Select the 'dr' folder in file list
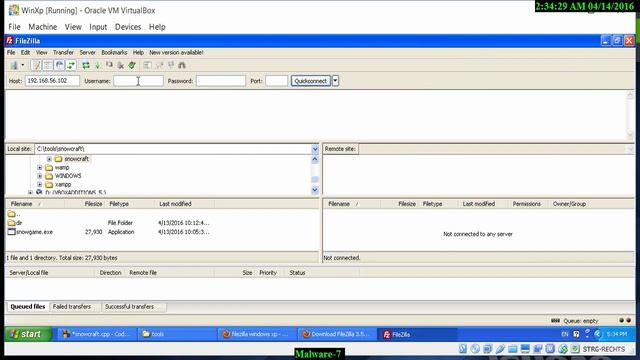 coord(15,223)
